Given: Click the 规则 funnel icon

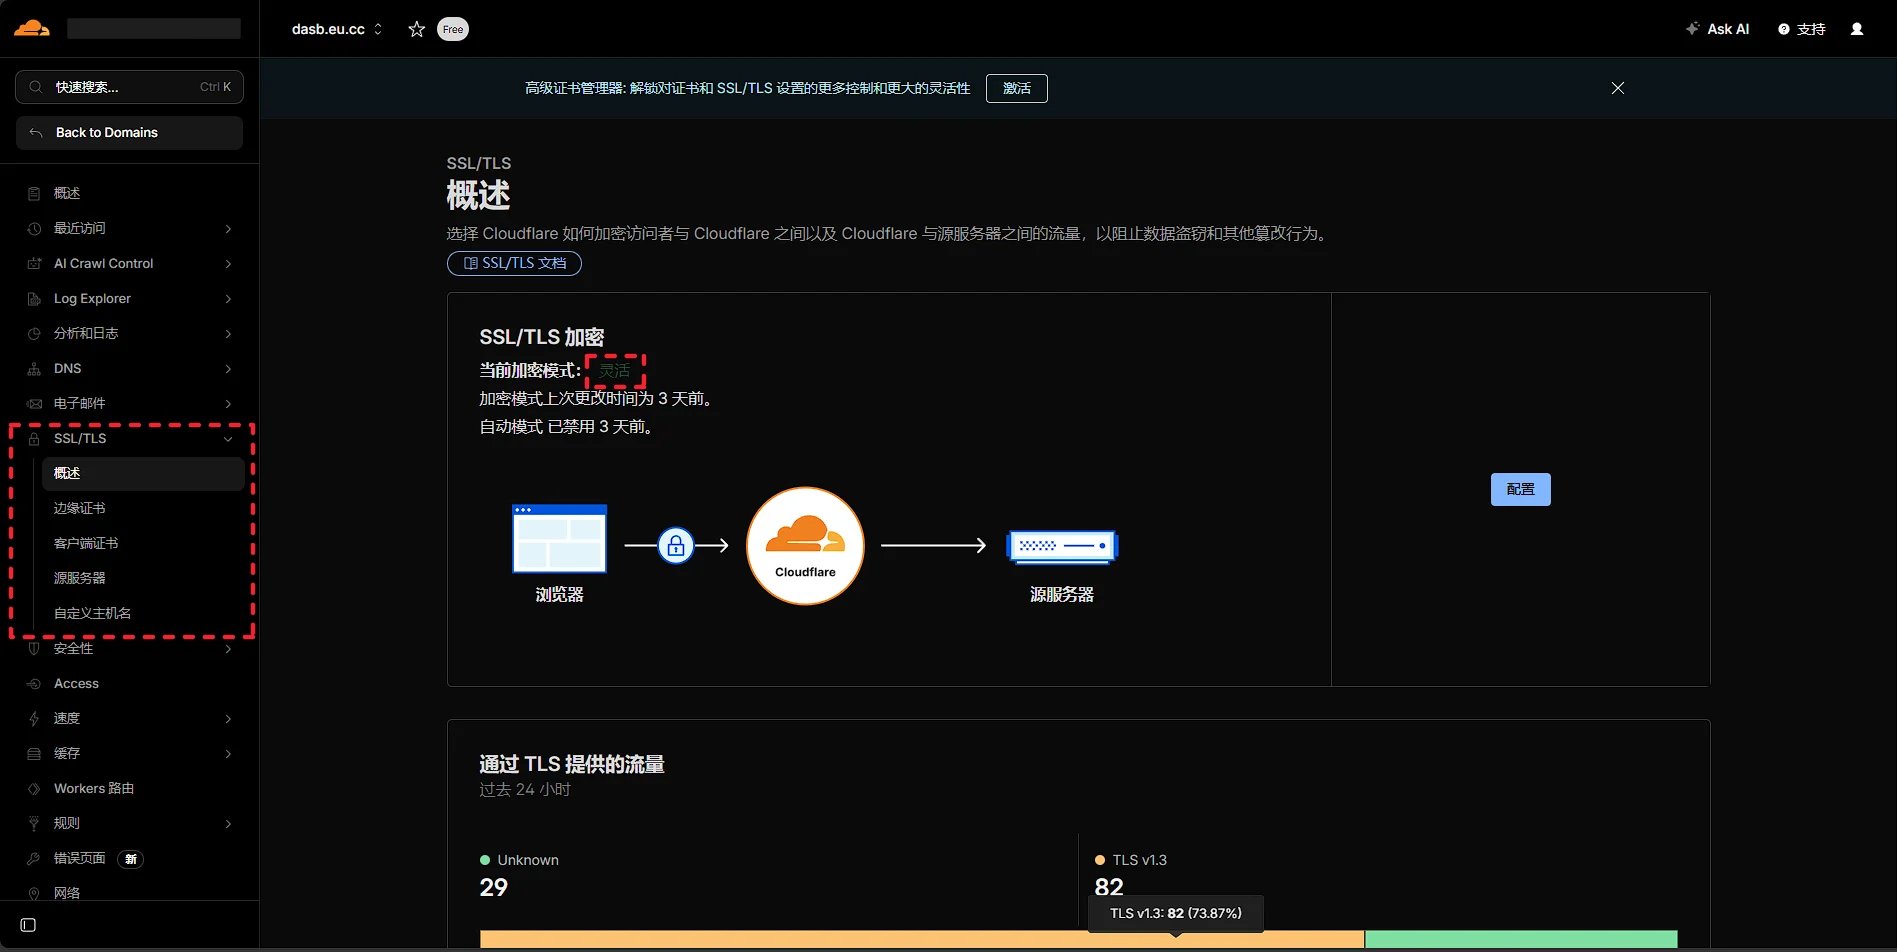Looking at the screenshot, I should [34, 824].
